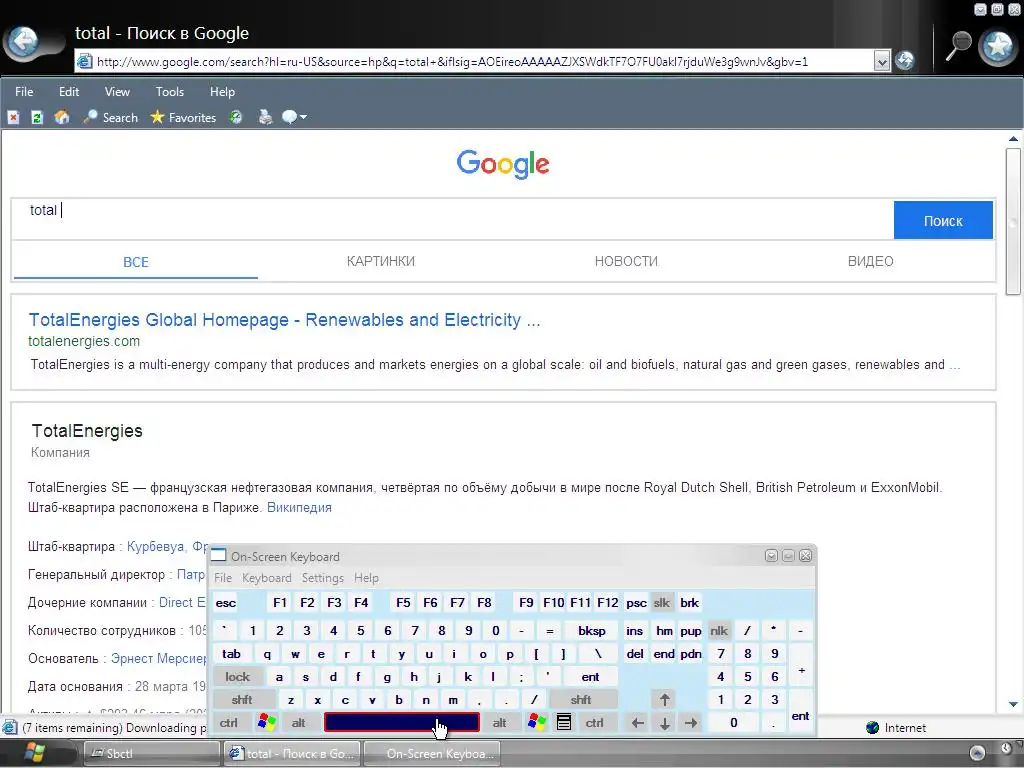Click into the URL address field

[x=483, y=62]
